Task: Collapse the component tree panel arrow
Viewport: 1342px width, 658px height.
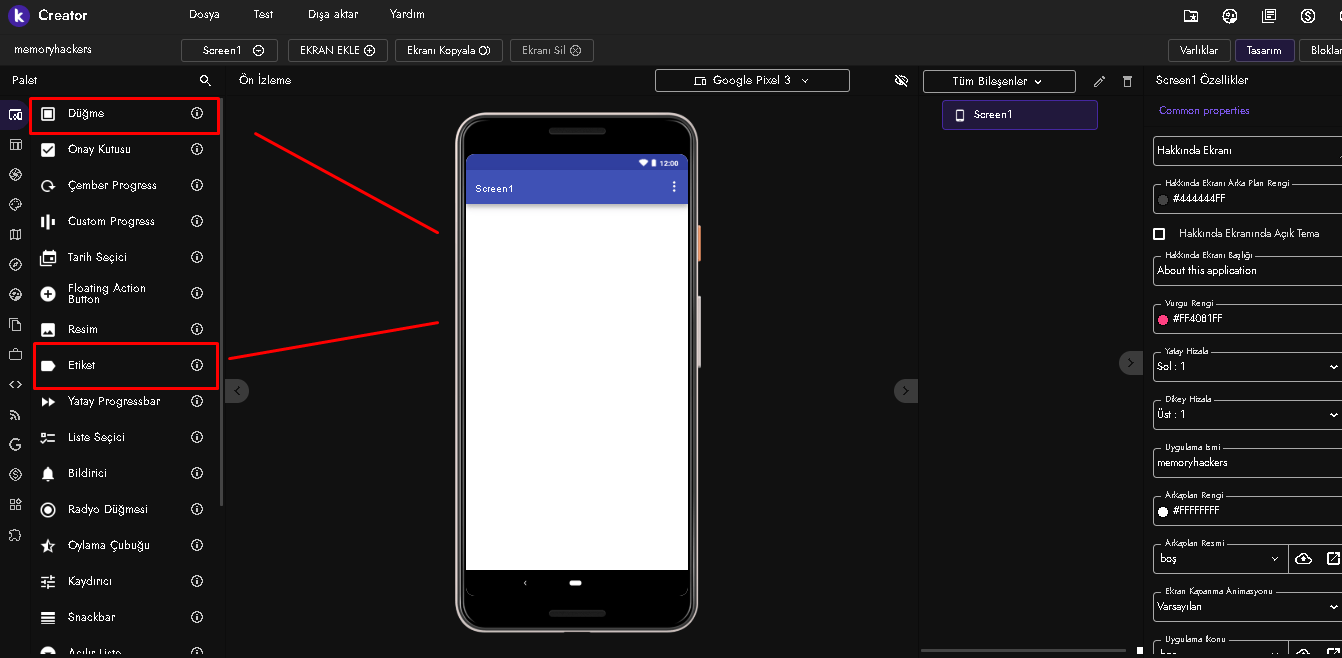Action: (x=905, y=391)
